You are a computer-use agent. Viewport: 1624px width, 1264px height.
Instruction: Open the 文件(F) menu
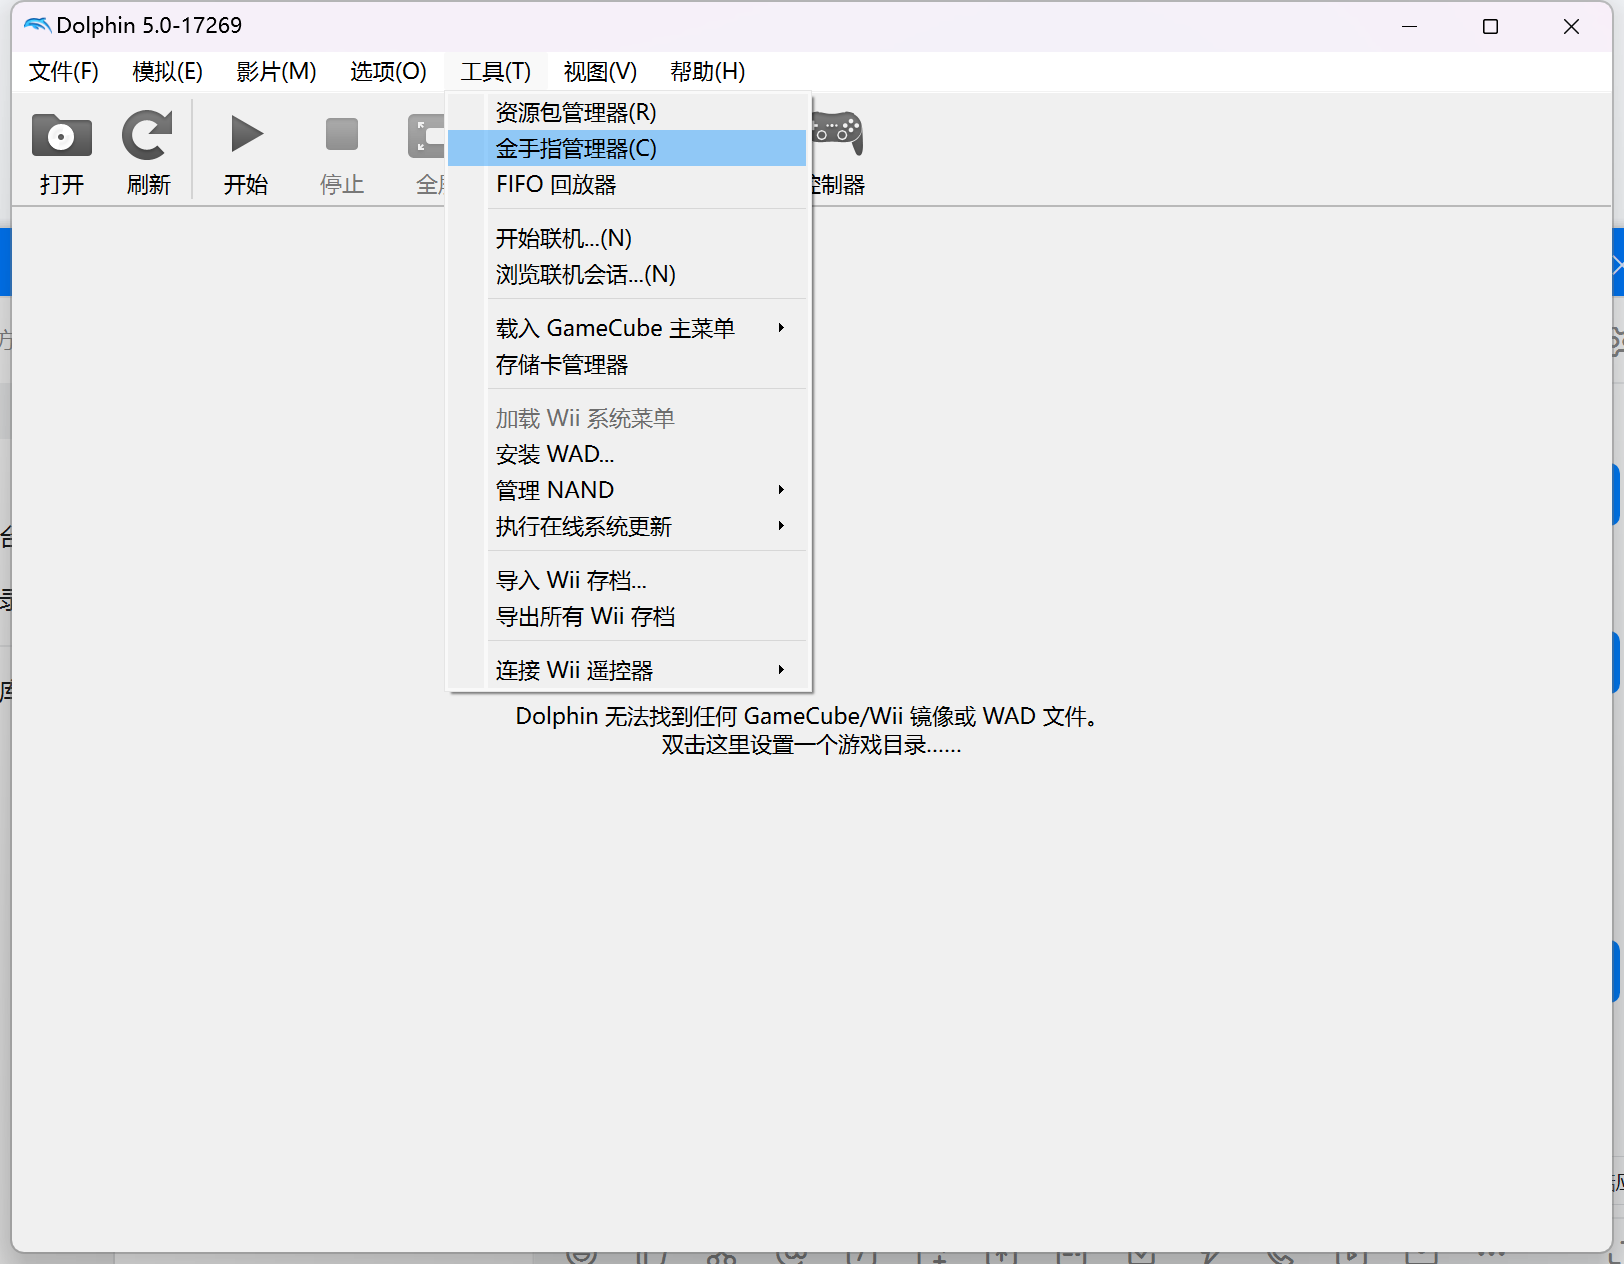coord(64,72)
